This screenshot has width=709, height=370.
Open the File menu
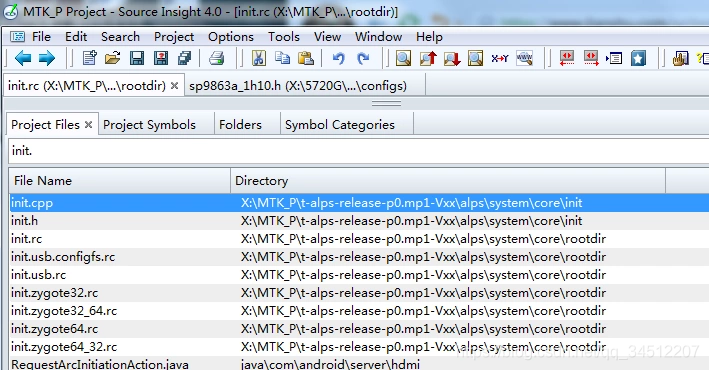[41, 37]
